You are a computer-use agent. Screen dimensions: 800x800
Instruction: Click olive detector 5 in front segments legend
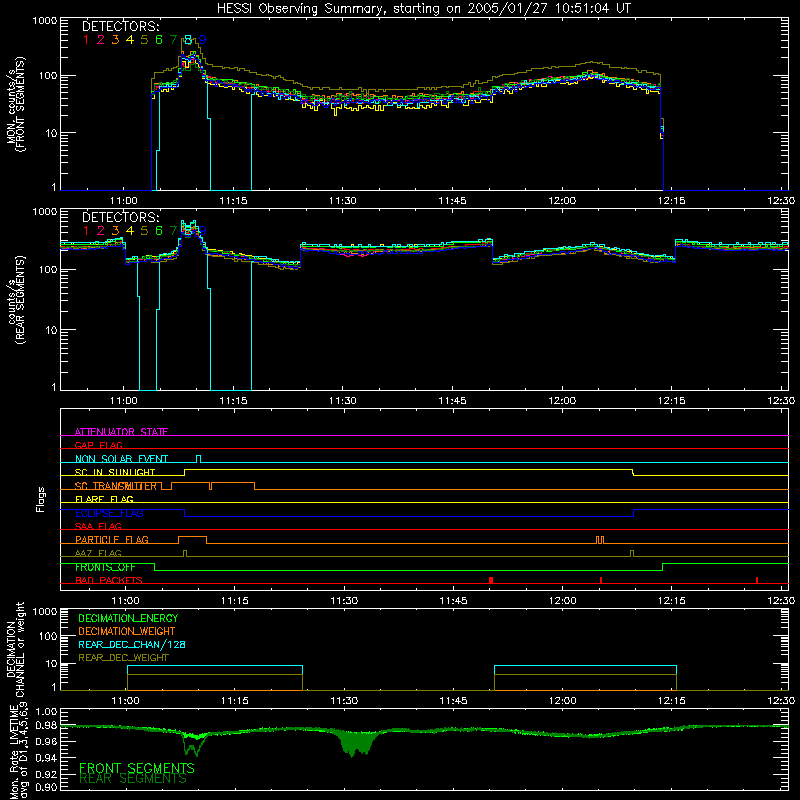144,40
